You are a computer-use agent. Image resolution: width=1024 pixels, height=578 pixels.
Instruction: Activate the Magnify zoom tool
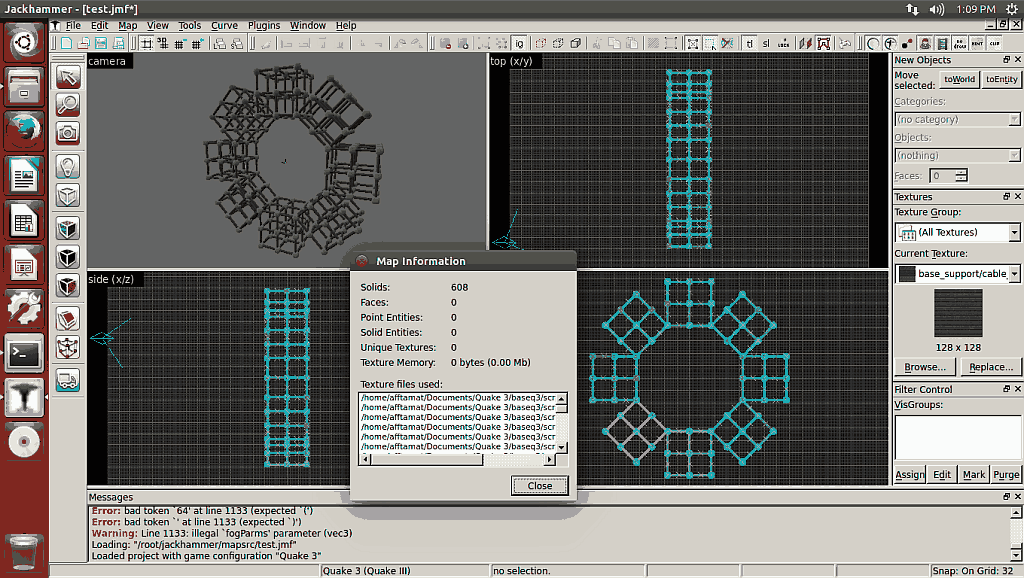coord(67,104)
